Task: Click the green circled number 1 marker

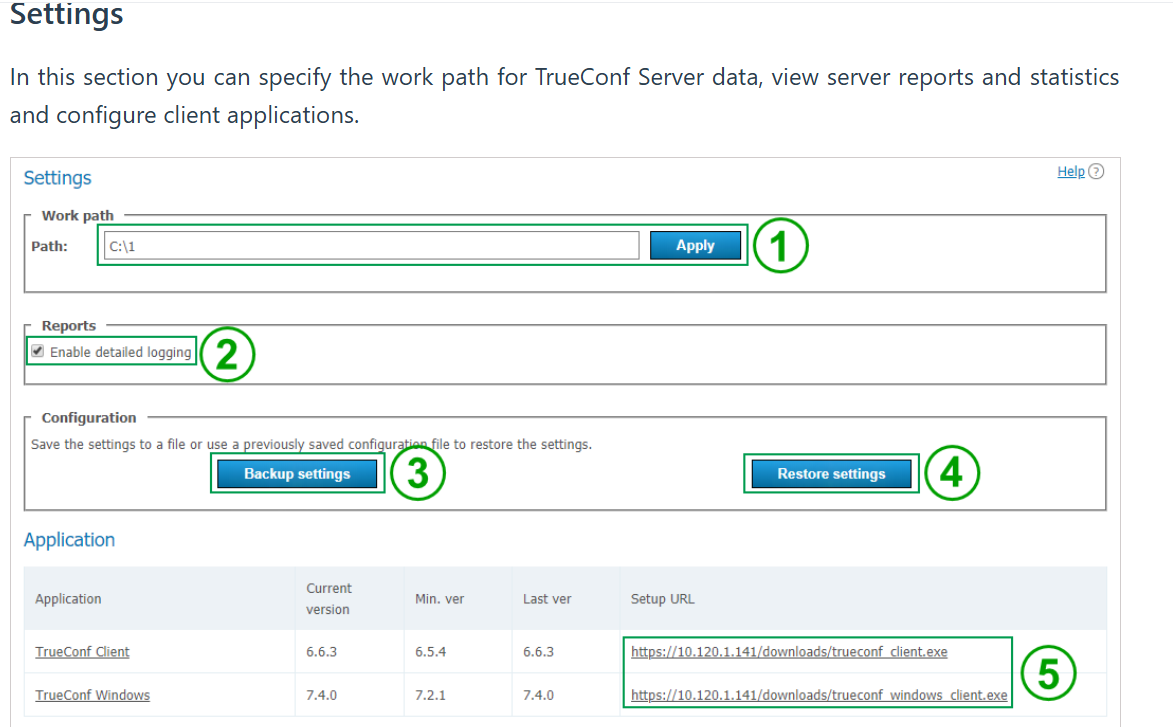Action: coord(780,246)
